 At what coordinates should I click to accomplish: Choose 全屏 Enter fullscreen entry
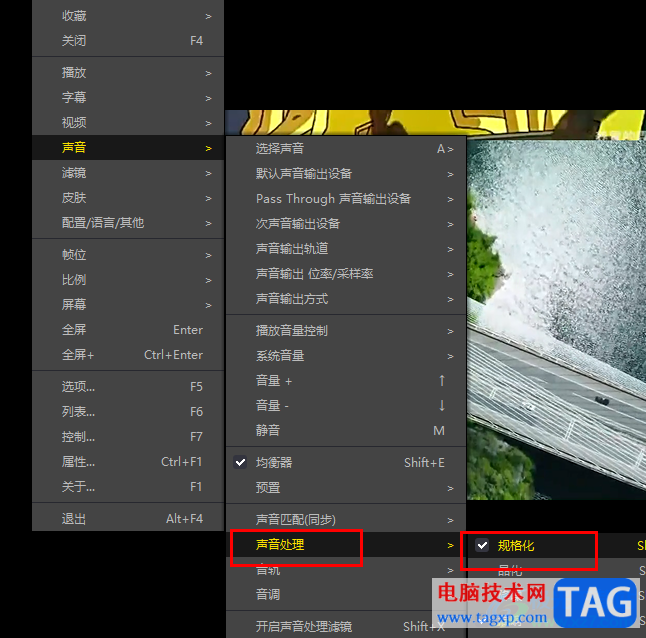point(128,330)
